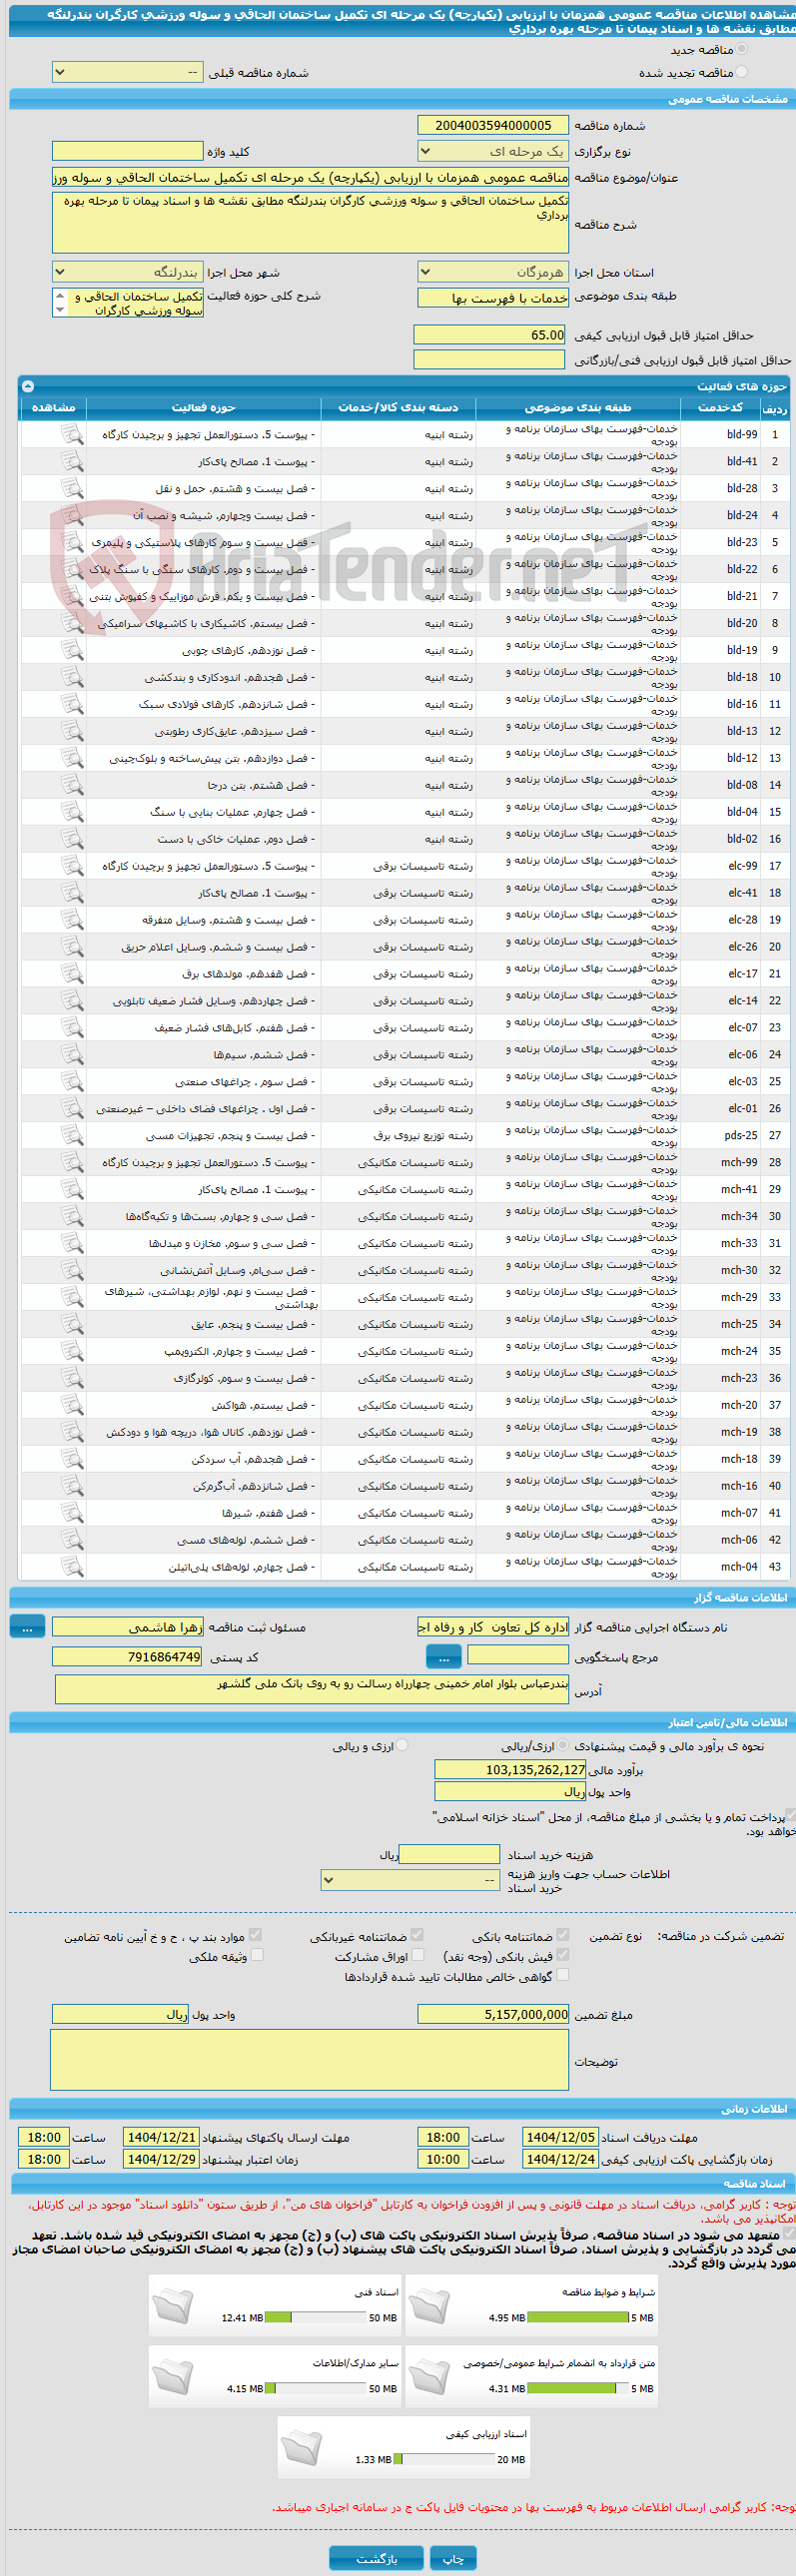This screenshot has height=2576, width=796.
Task: Open view icon for row bld-19
Action: tap(71, 650)
